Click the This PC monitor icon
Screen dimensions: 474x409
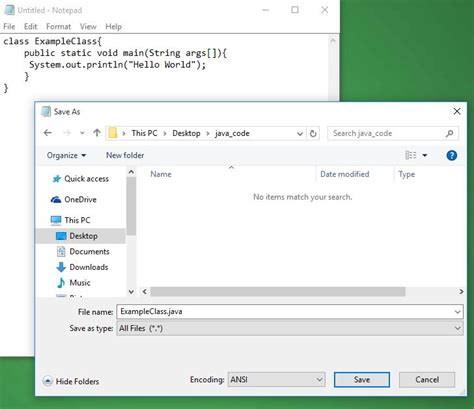coord(56,220)
